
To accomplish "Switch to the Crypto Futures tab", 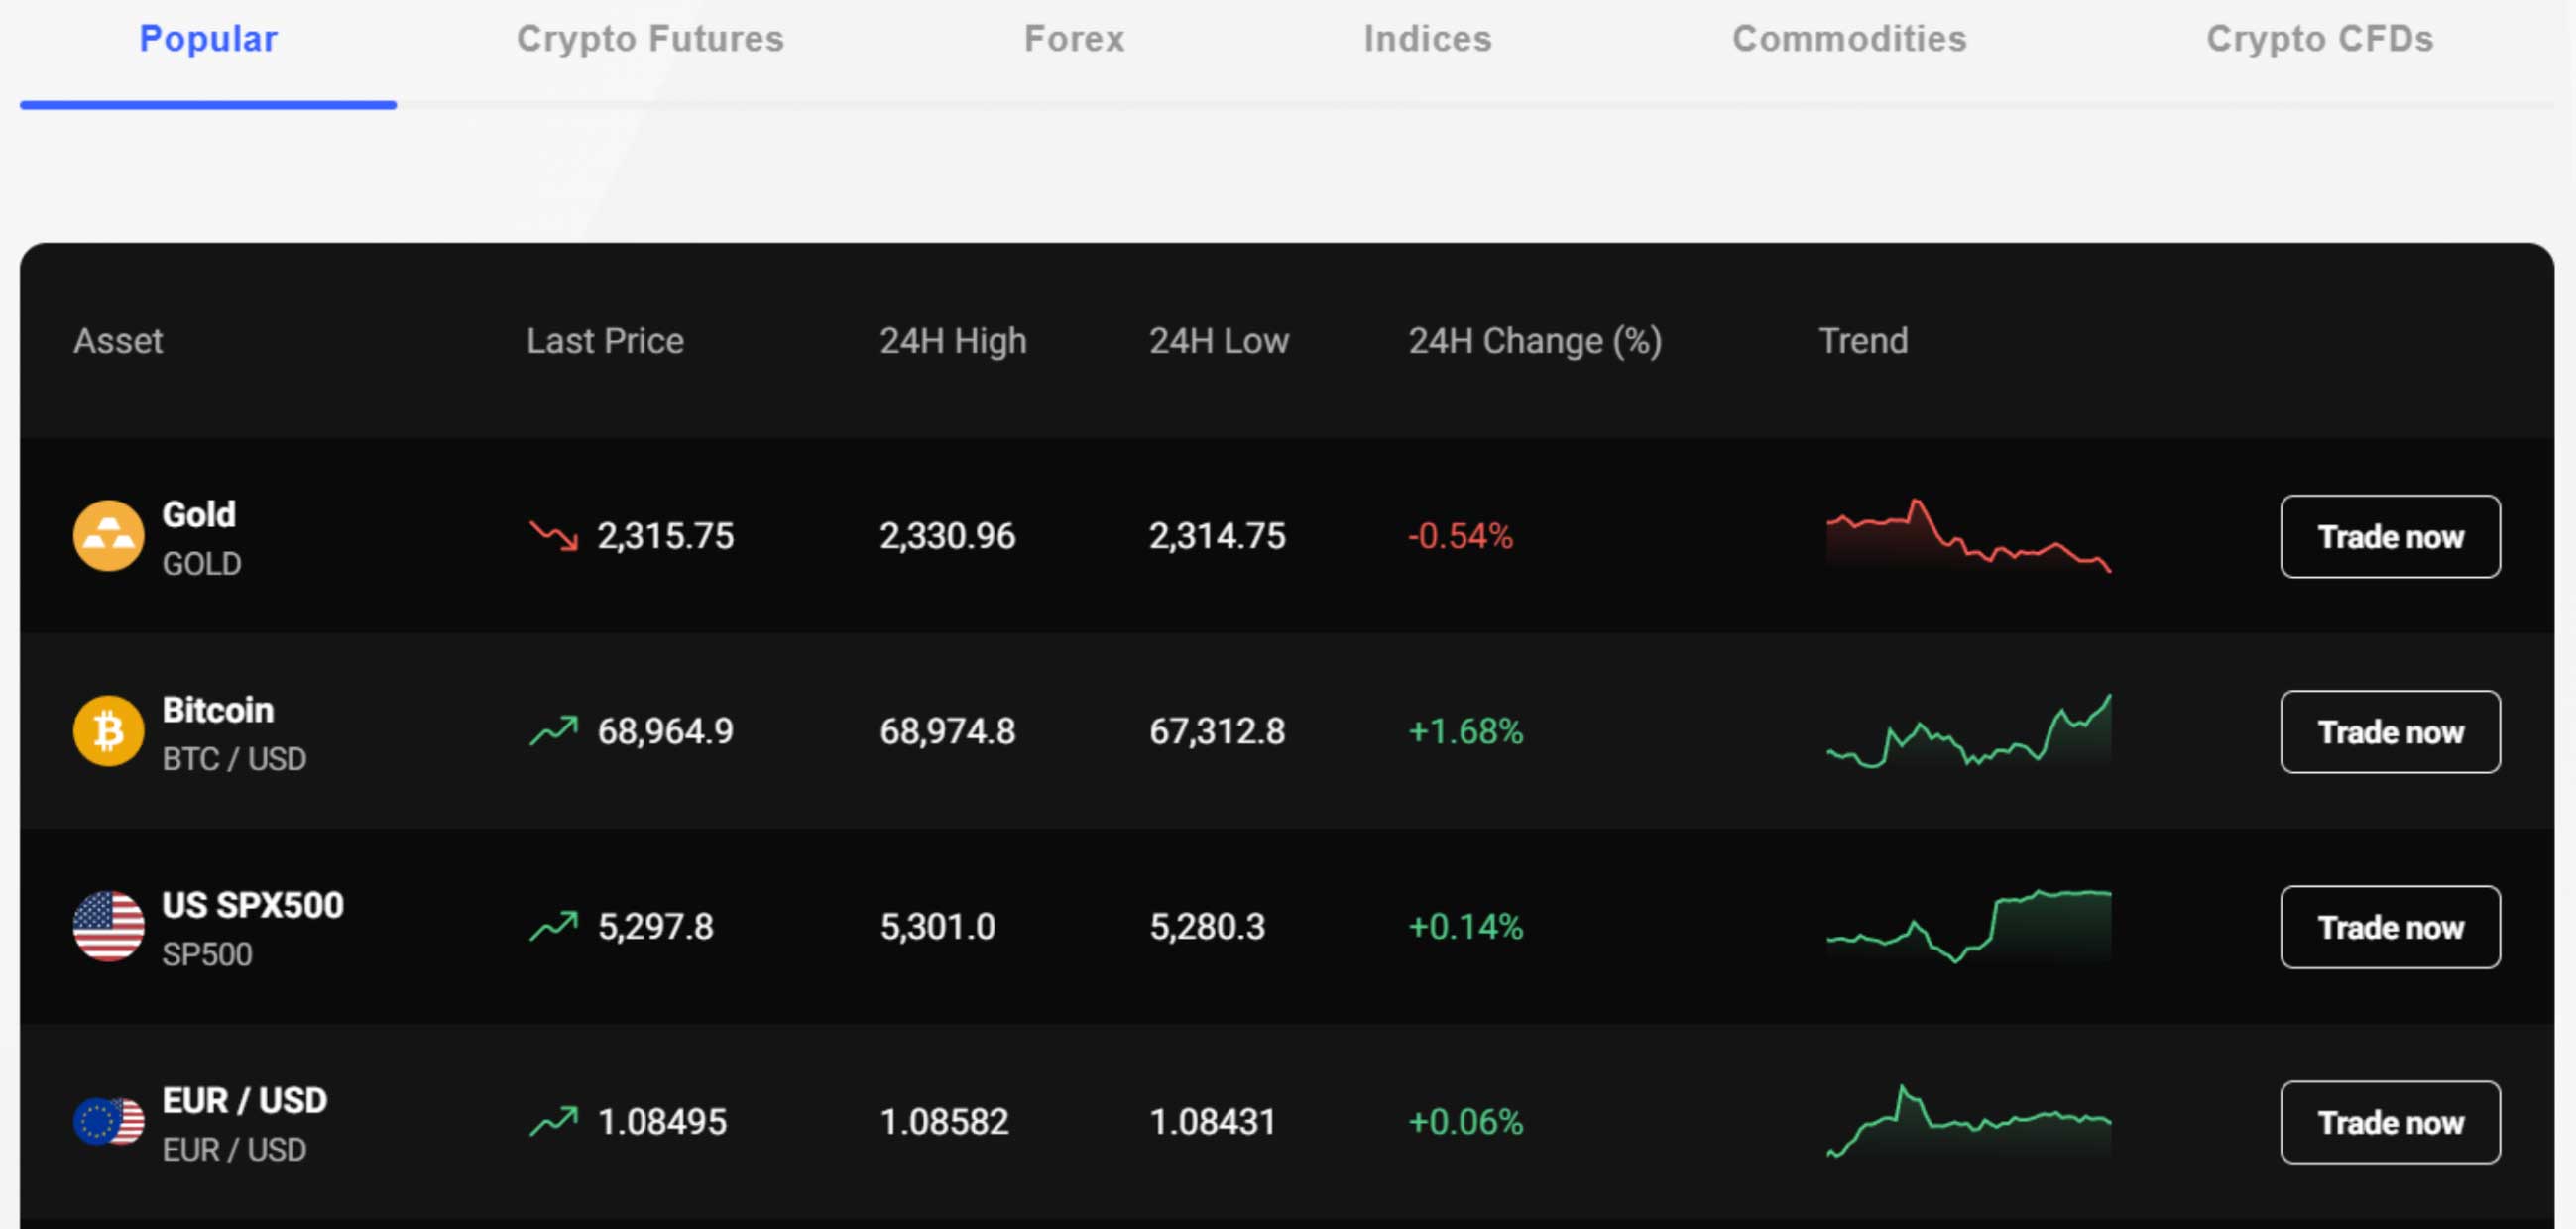I will click(x=650, y=38).
